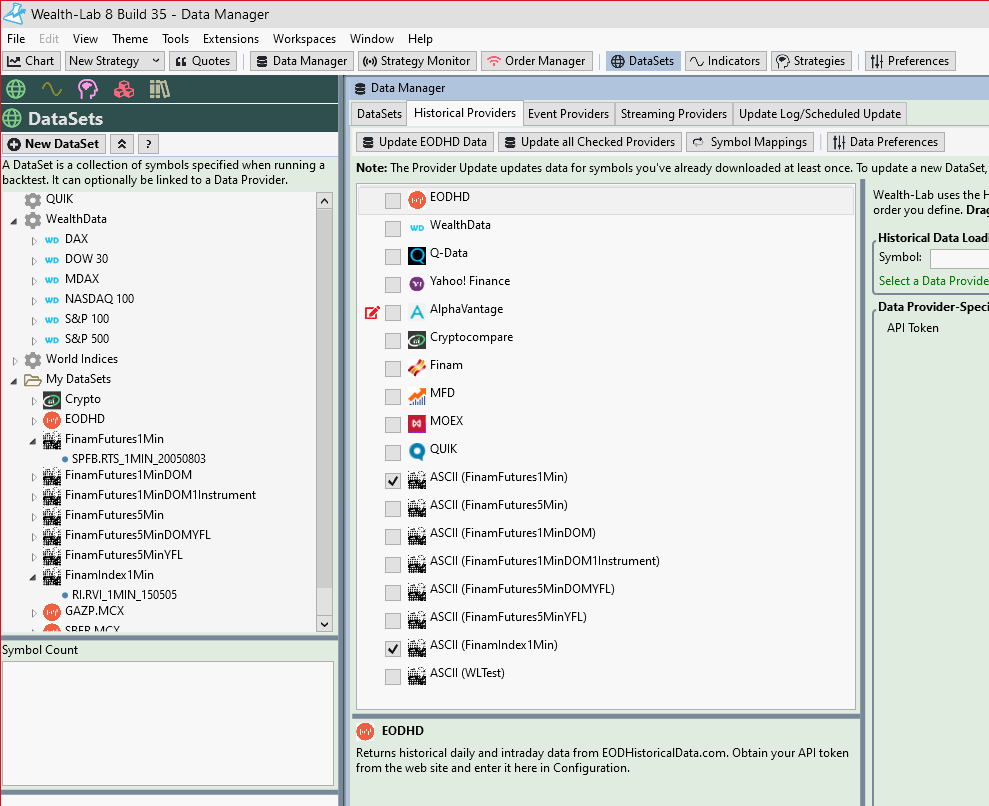This screenshot has width=989, height=806.
Task: Check the Cryptocompare provider checkbox
Action: tap(393, 340)
